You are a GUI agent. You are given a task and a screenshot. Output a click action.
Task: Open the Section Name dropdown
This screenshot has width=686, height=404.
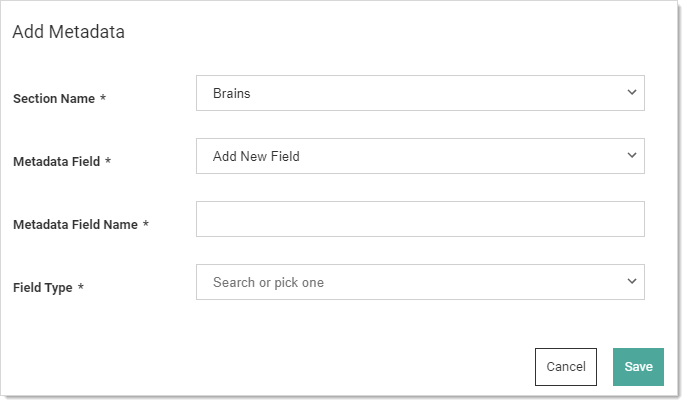click(420, 93)
